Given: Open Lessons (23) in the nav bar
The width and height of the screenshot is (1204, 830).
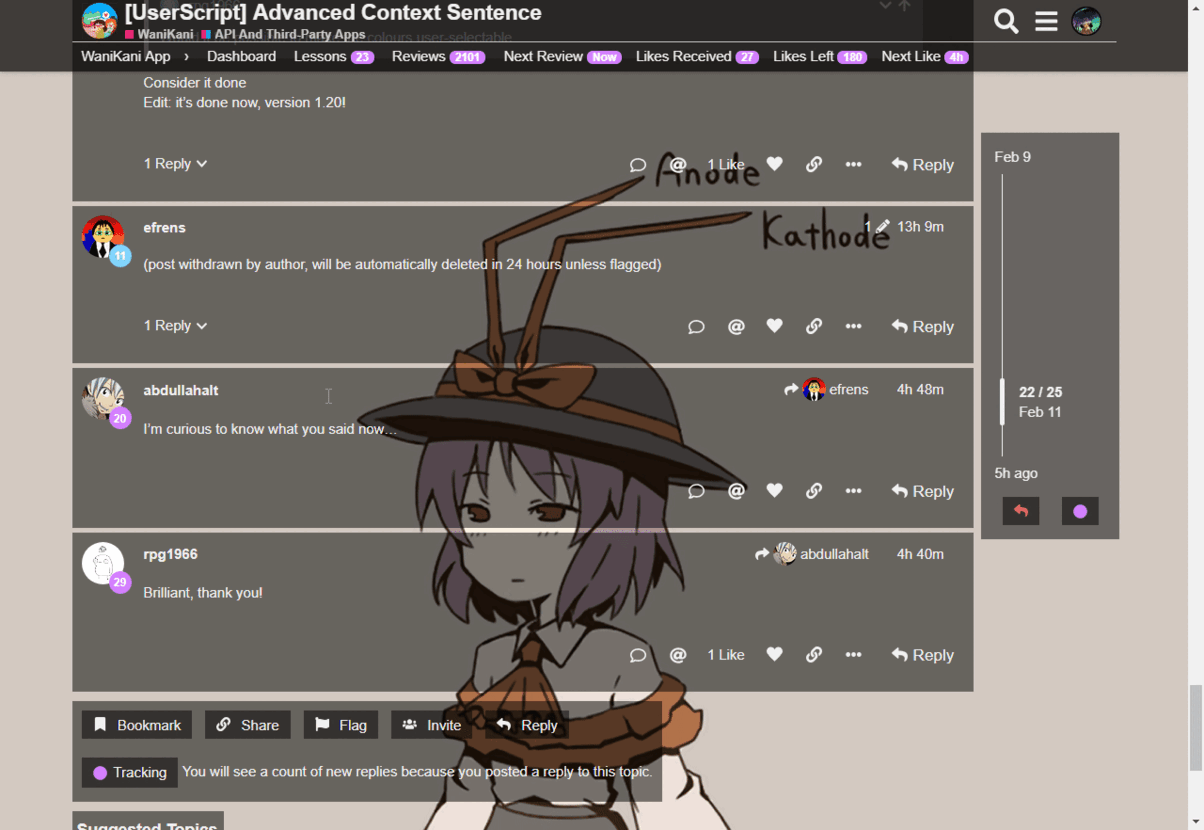Looking at the screenshot, I should [x=334, y=57].
